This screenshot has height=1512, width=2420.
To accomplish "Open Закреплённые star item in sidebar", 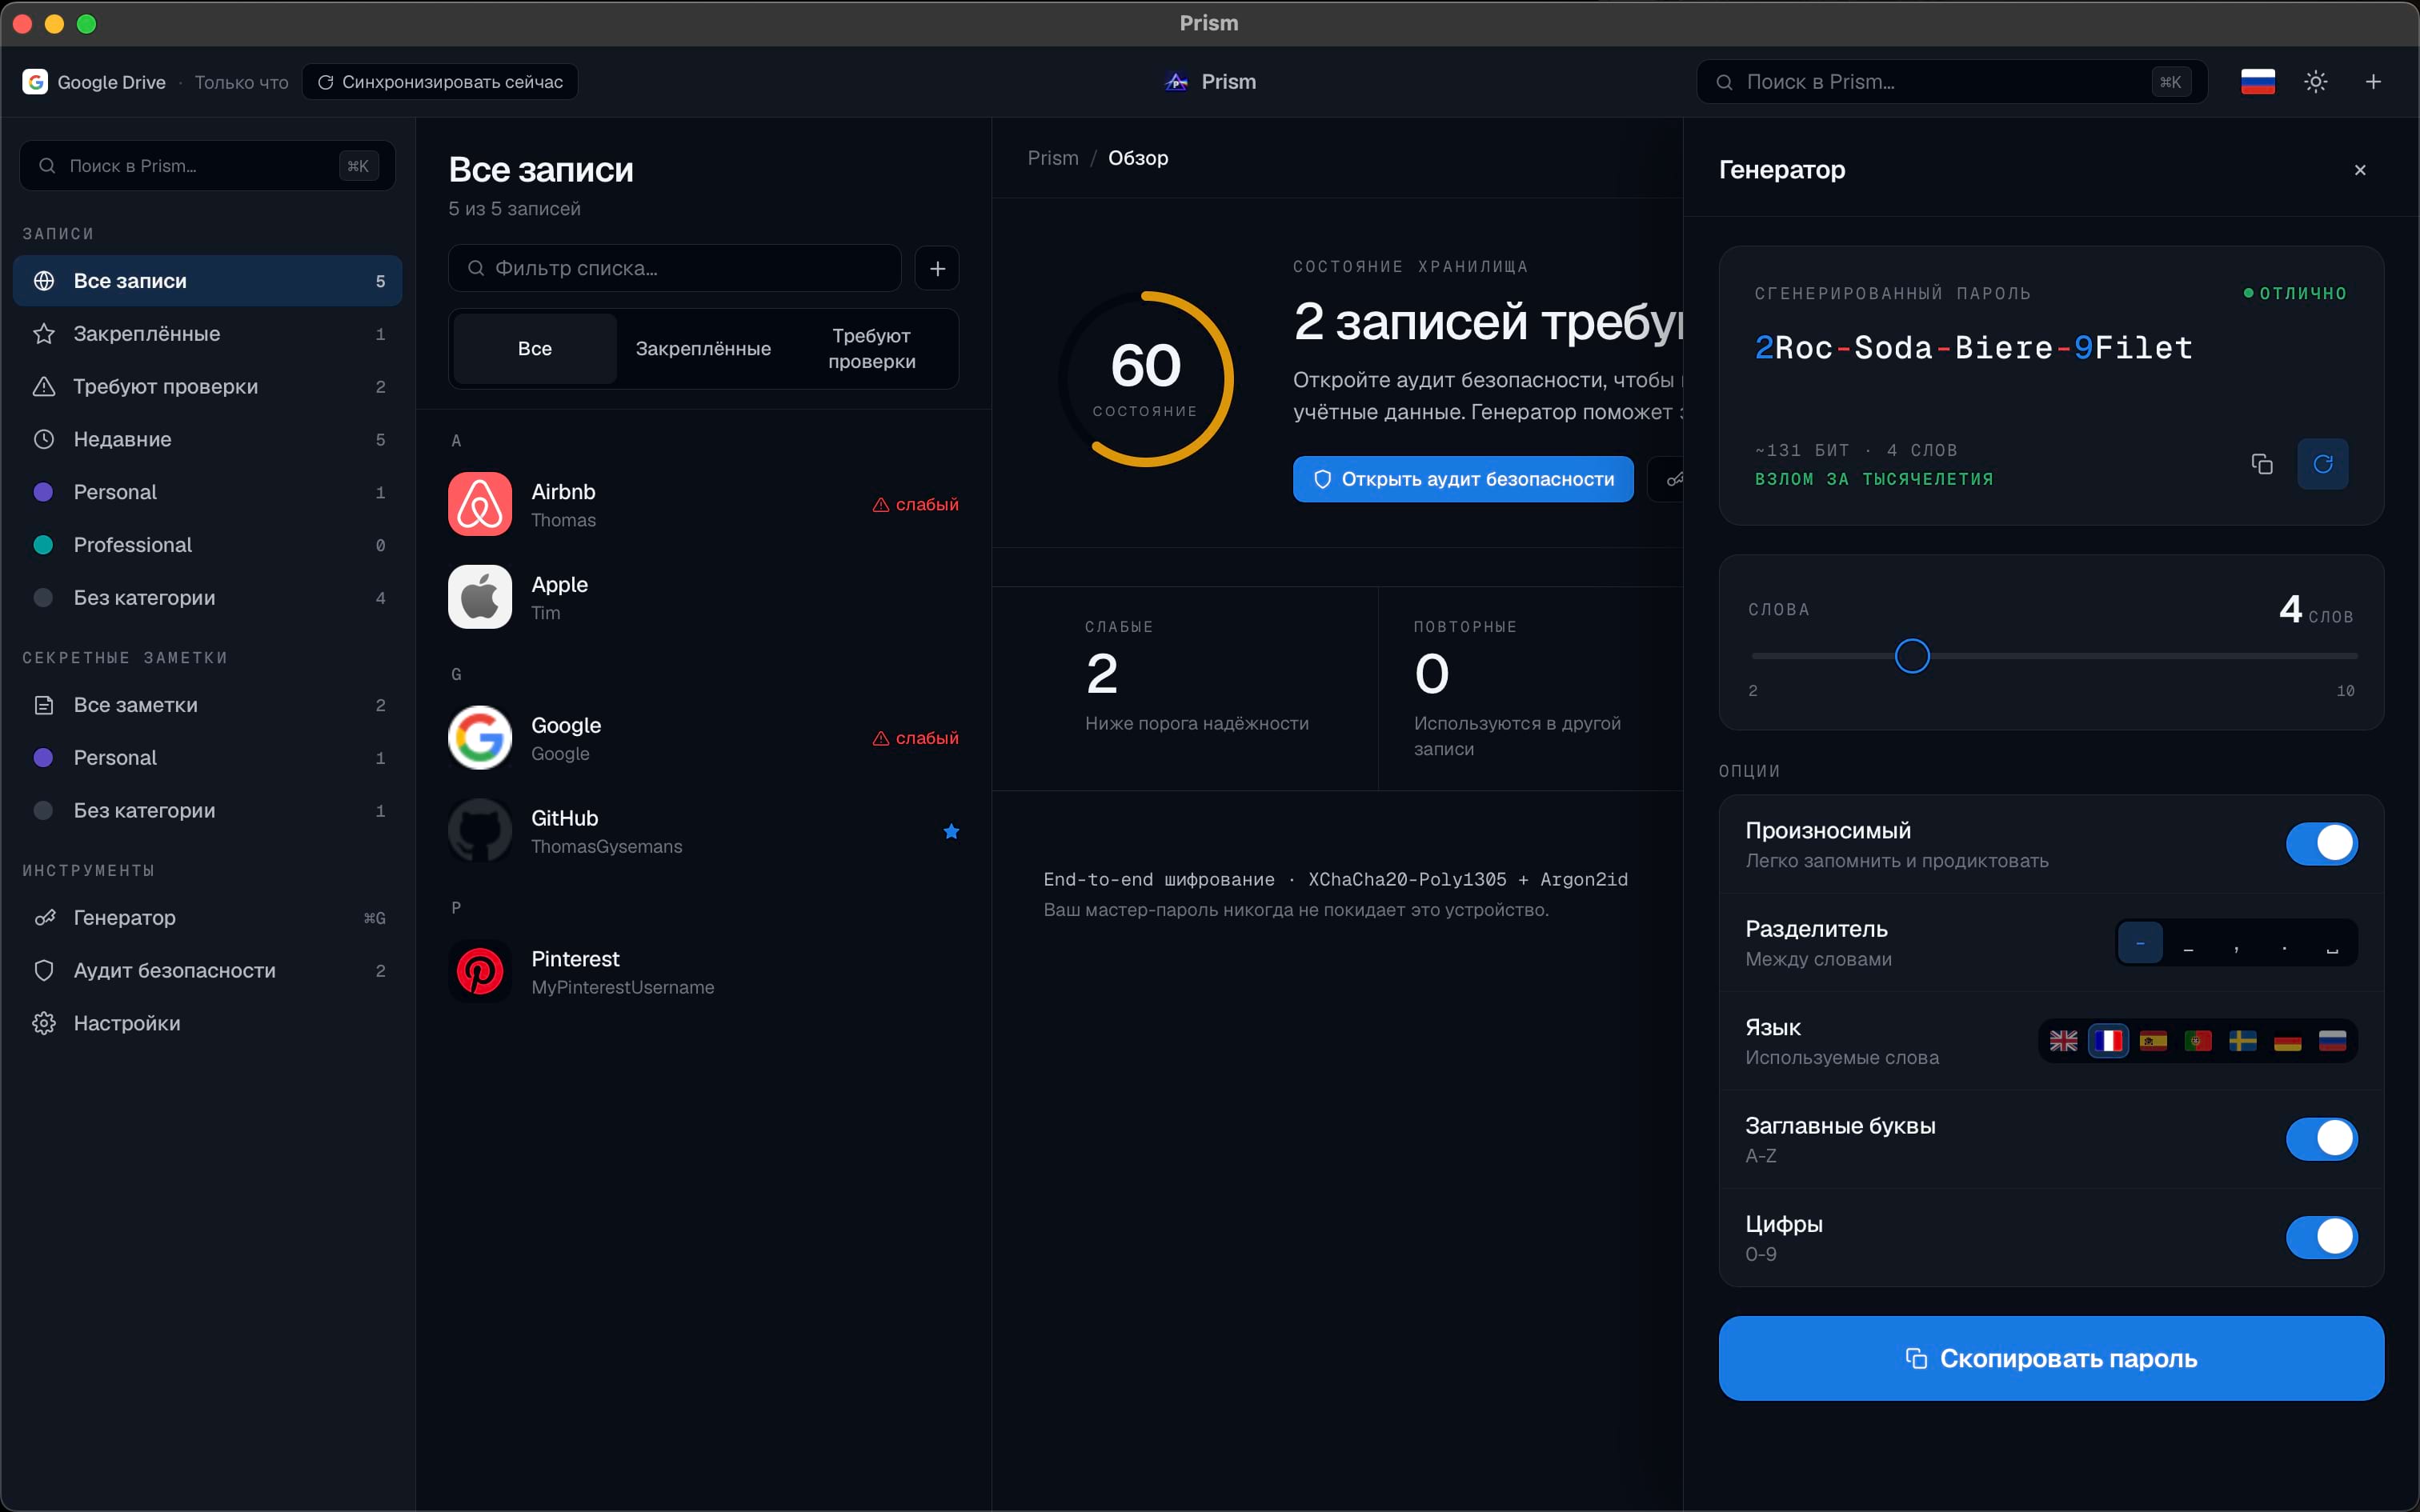I will [207, 334].
